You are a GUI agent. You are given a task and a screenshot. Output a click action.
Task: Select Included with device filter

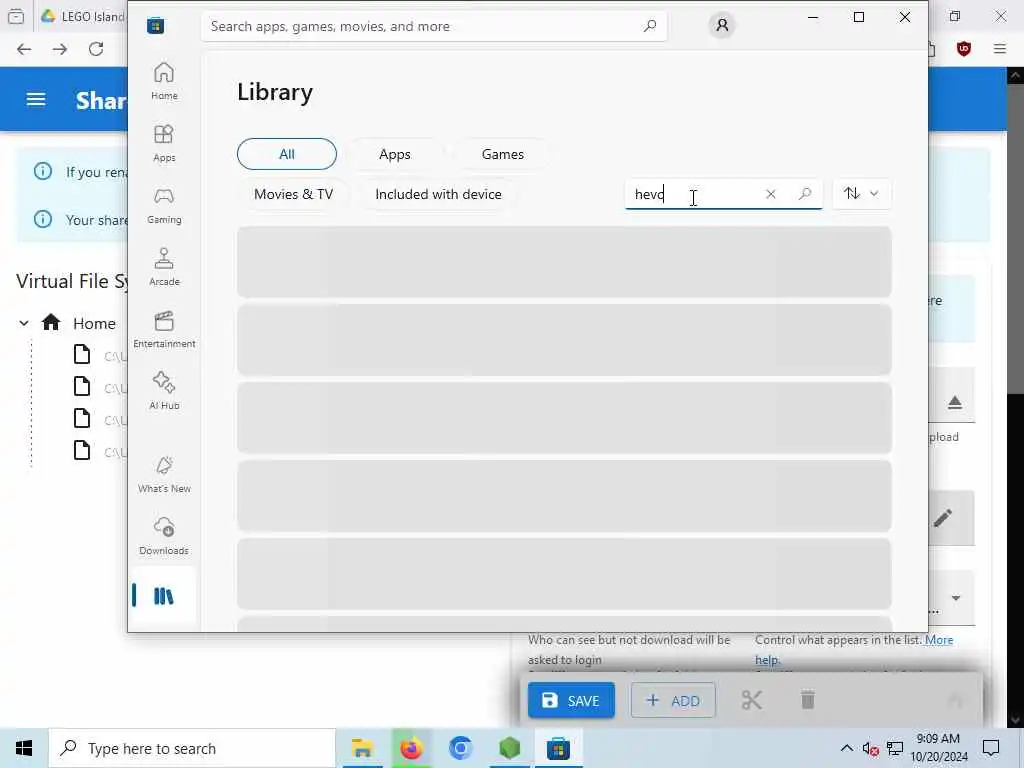438,194
